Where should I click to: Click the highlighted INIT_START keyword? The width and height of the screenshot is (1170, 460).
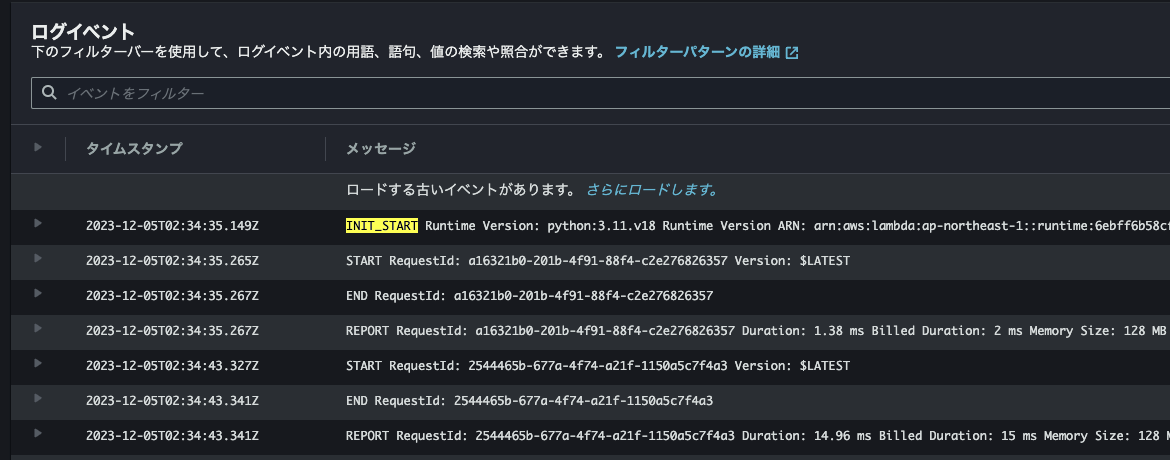point(382,226)
